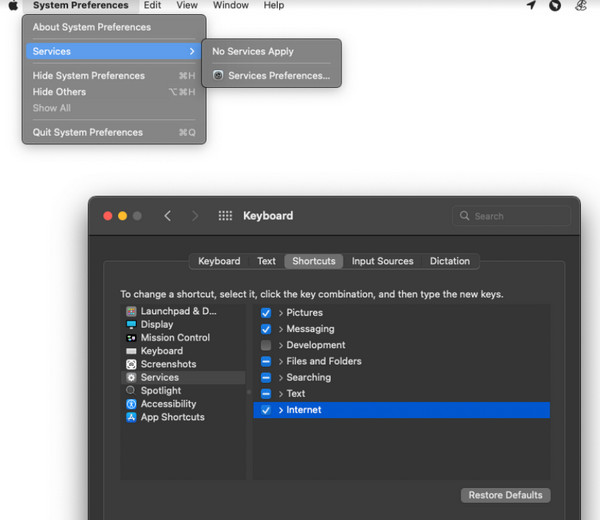This screenshot has width=600, height=520.
Task: Click the Restore Defaults button
Action: 505,495
